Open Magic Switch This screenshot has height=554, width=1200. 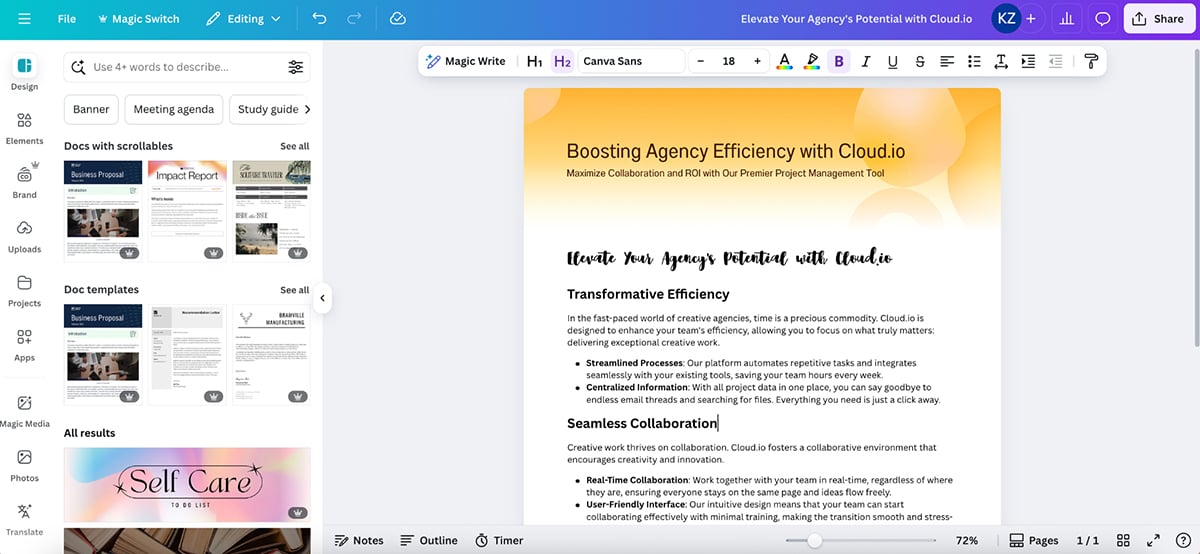137,19
